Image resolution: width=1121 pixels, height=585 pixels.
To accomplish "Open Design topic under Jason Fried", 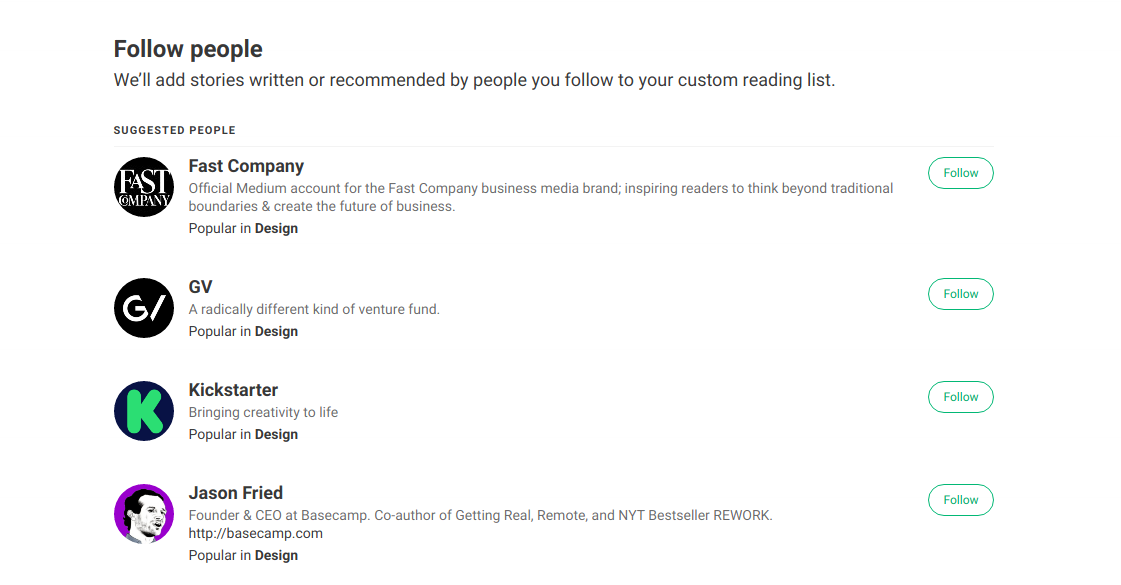I will tap(276, 555).
